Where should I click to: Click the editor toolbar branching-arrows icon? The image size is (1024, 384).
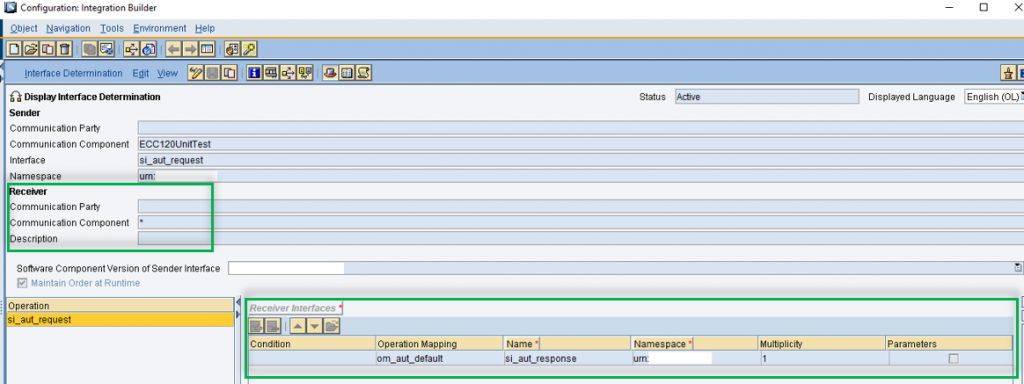pos(288,73)
